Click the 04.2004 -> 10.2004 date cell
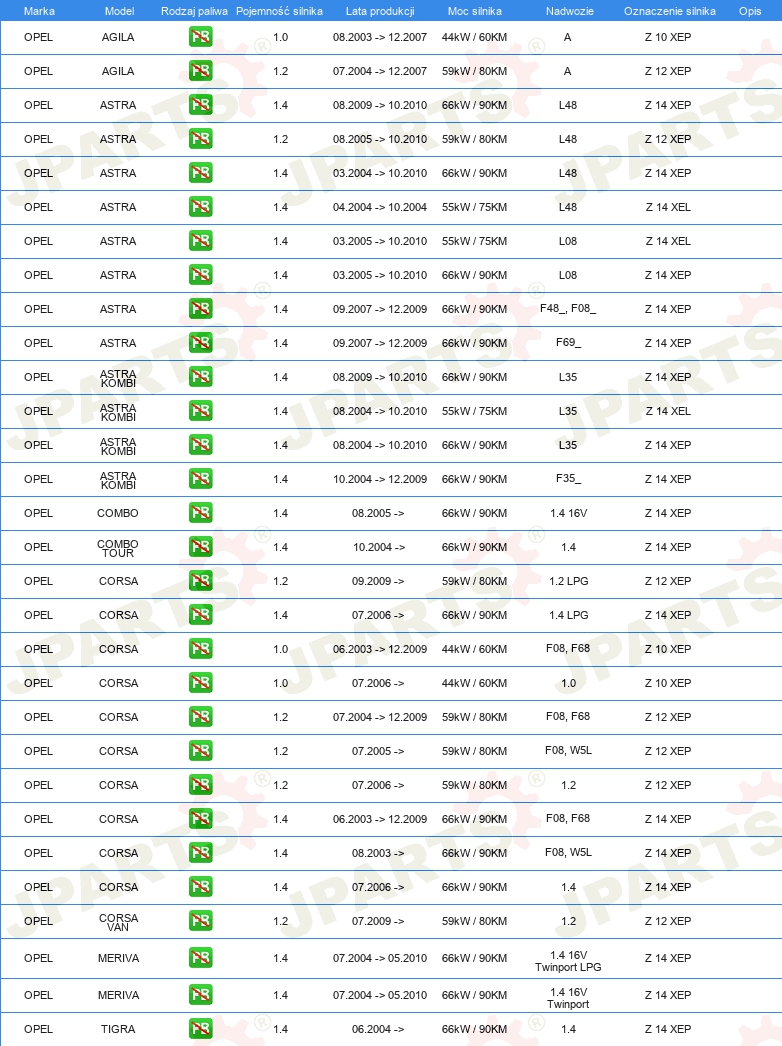 pyautogui.click(x=380, y=207)
